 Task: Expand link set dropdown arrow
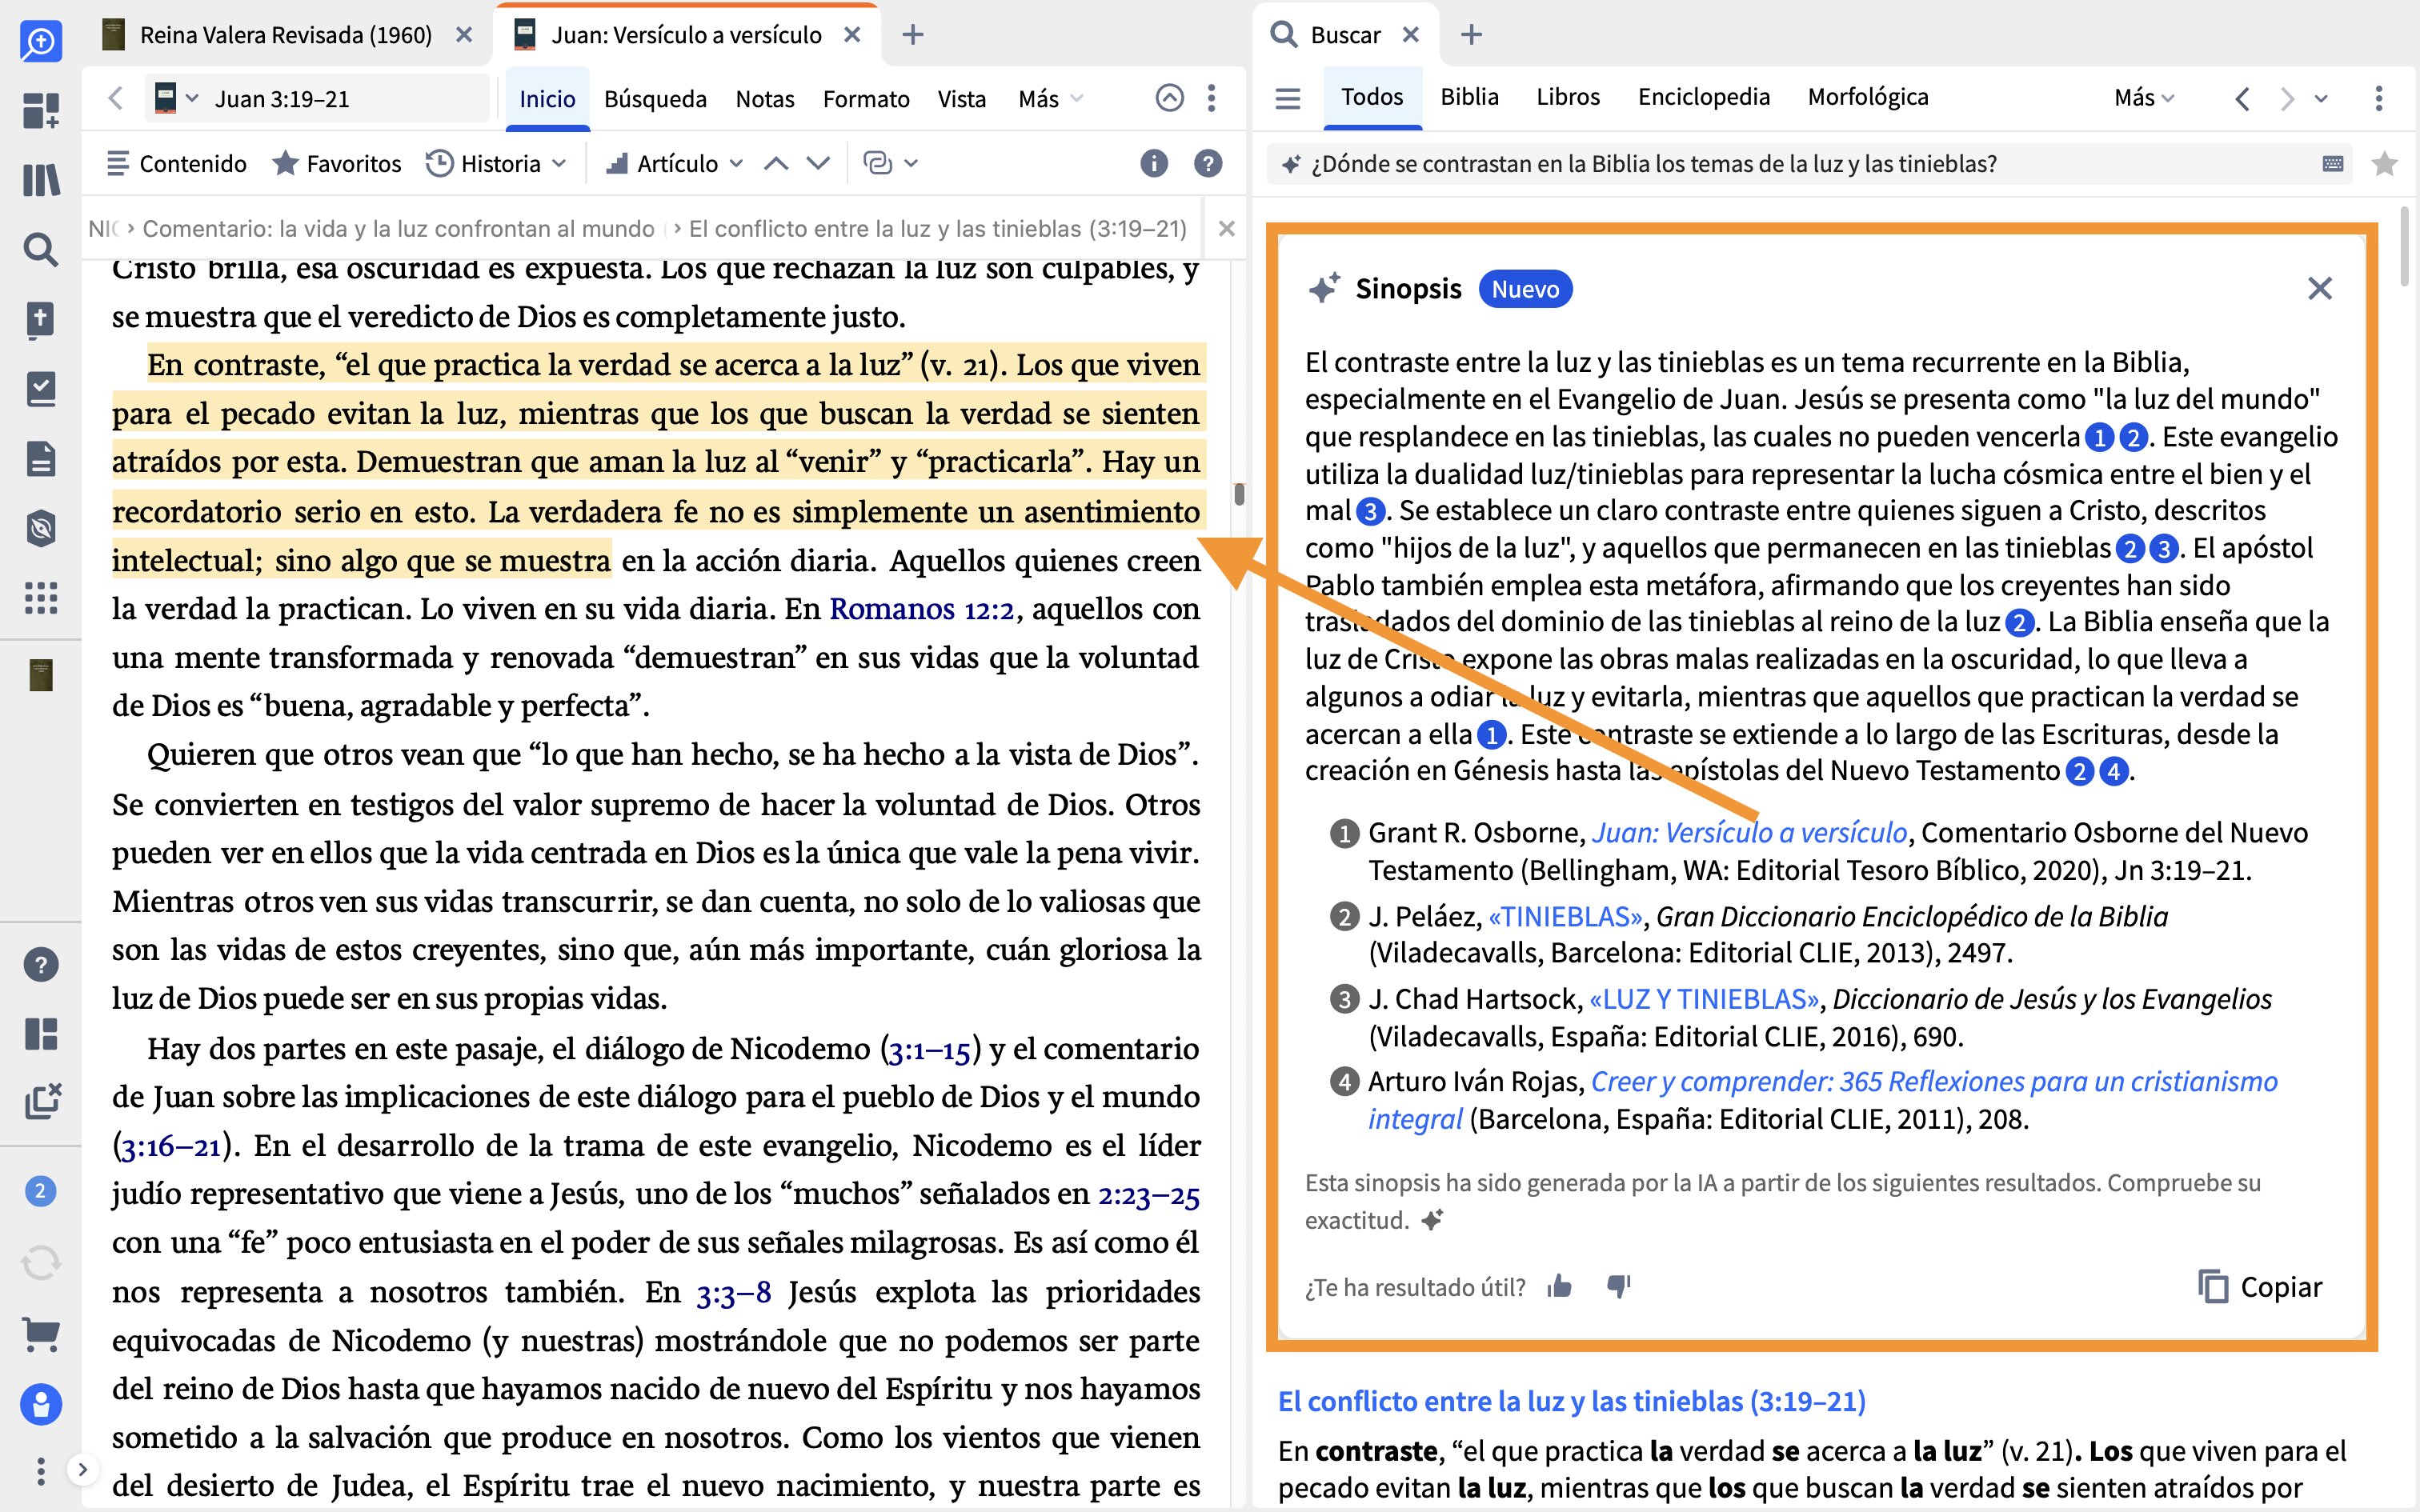(911, 163)
